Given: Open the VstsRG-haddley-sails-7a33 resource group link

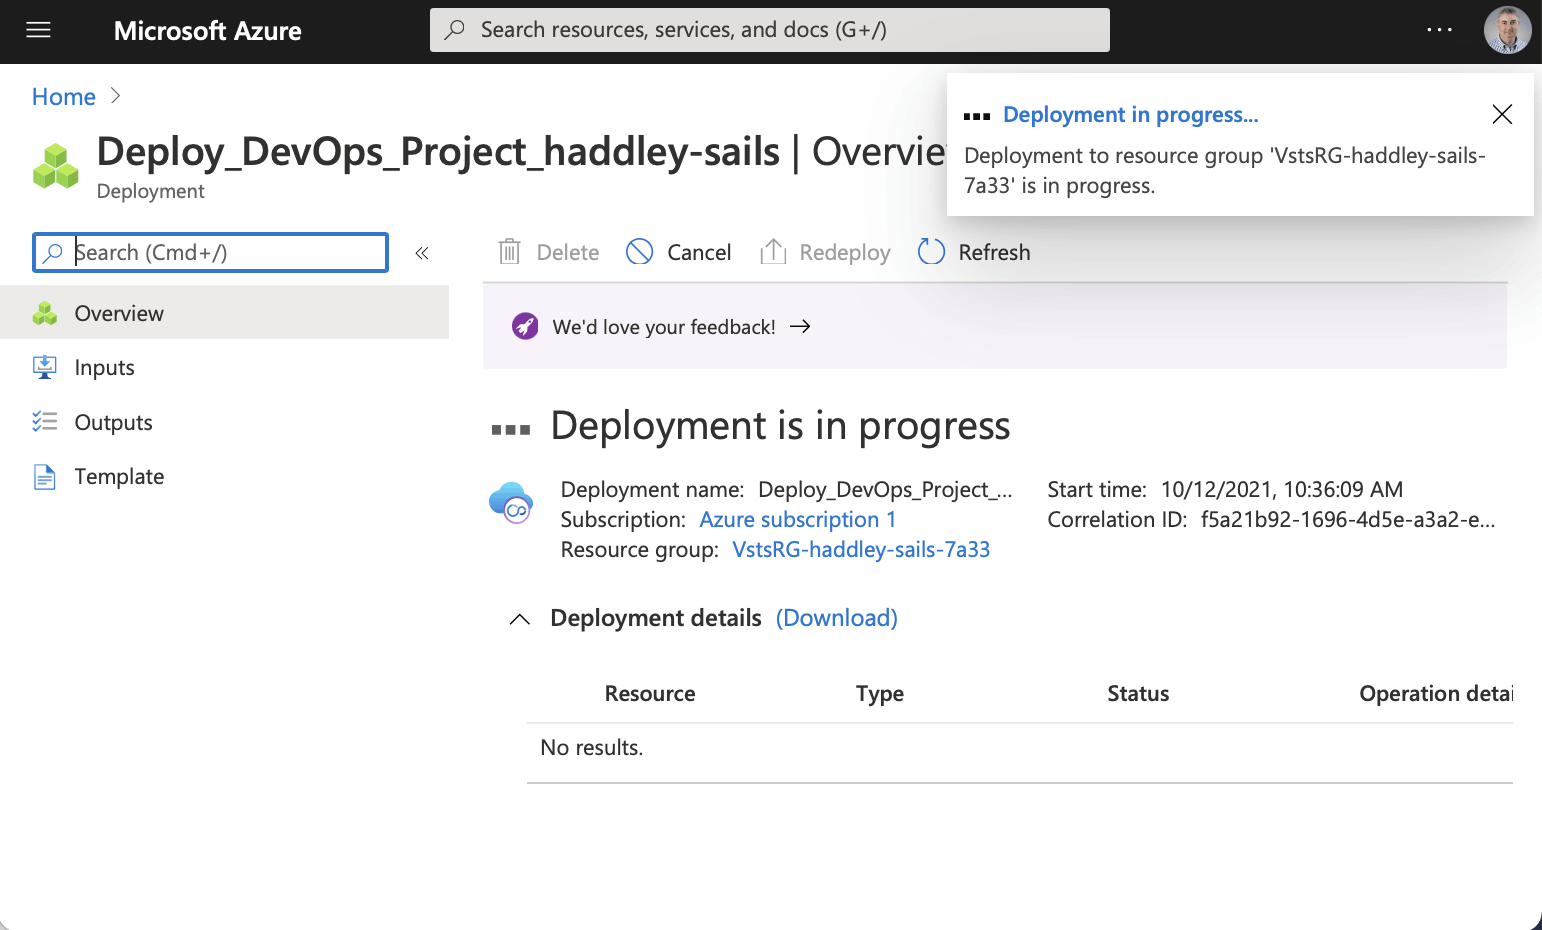Looking at the screenshot, I should pyautogui.click(x=861, y=549).
